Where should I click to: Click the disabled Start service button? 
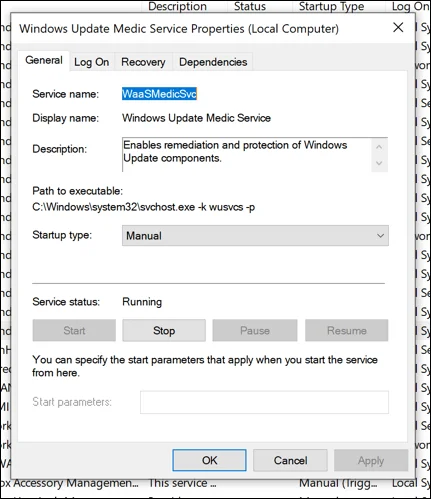pyautogui.click(x=74, y=330)
